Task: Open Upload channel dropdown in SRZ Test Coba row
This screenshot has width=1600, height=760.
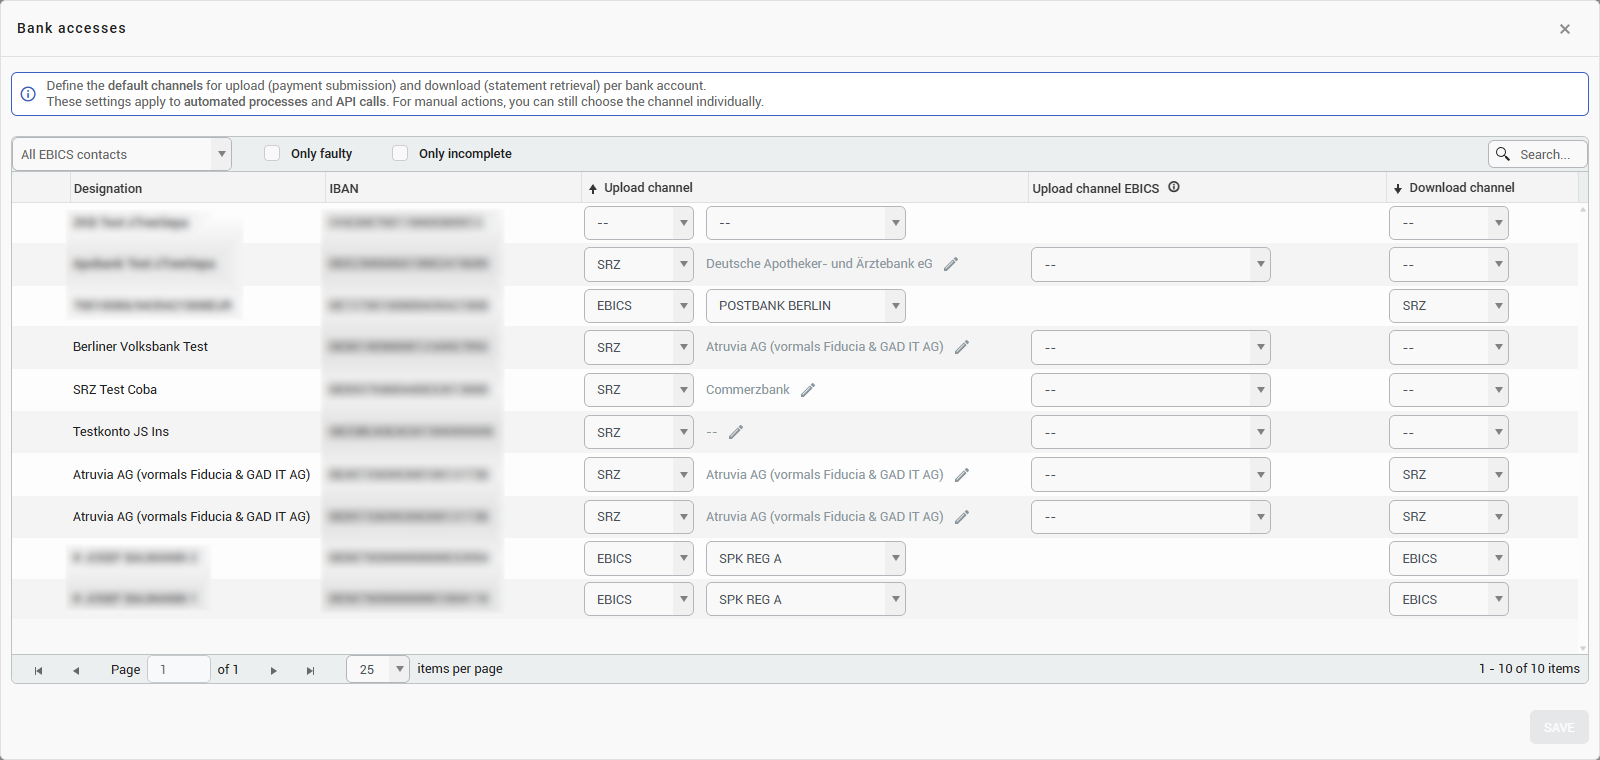Action: tap(639, 390)
